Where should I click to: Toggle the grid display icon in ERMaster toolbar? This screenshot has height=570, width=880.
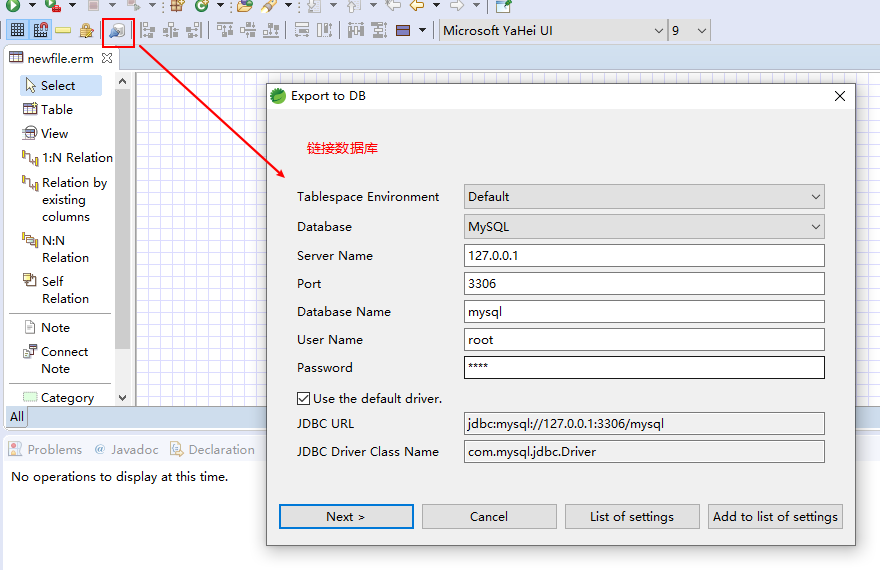tap(17, 30)
